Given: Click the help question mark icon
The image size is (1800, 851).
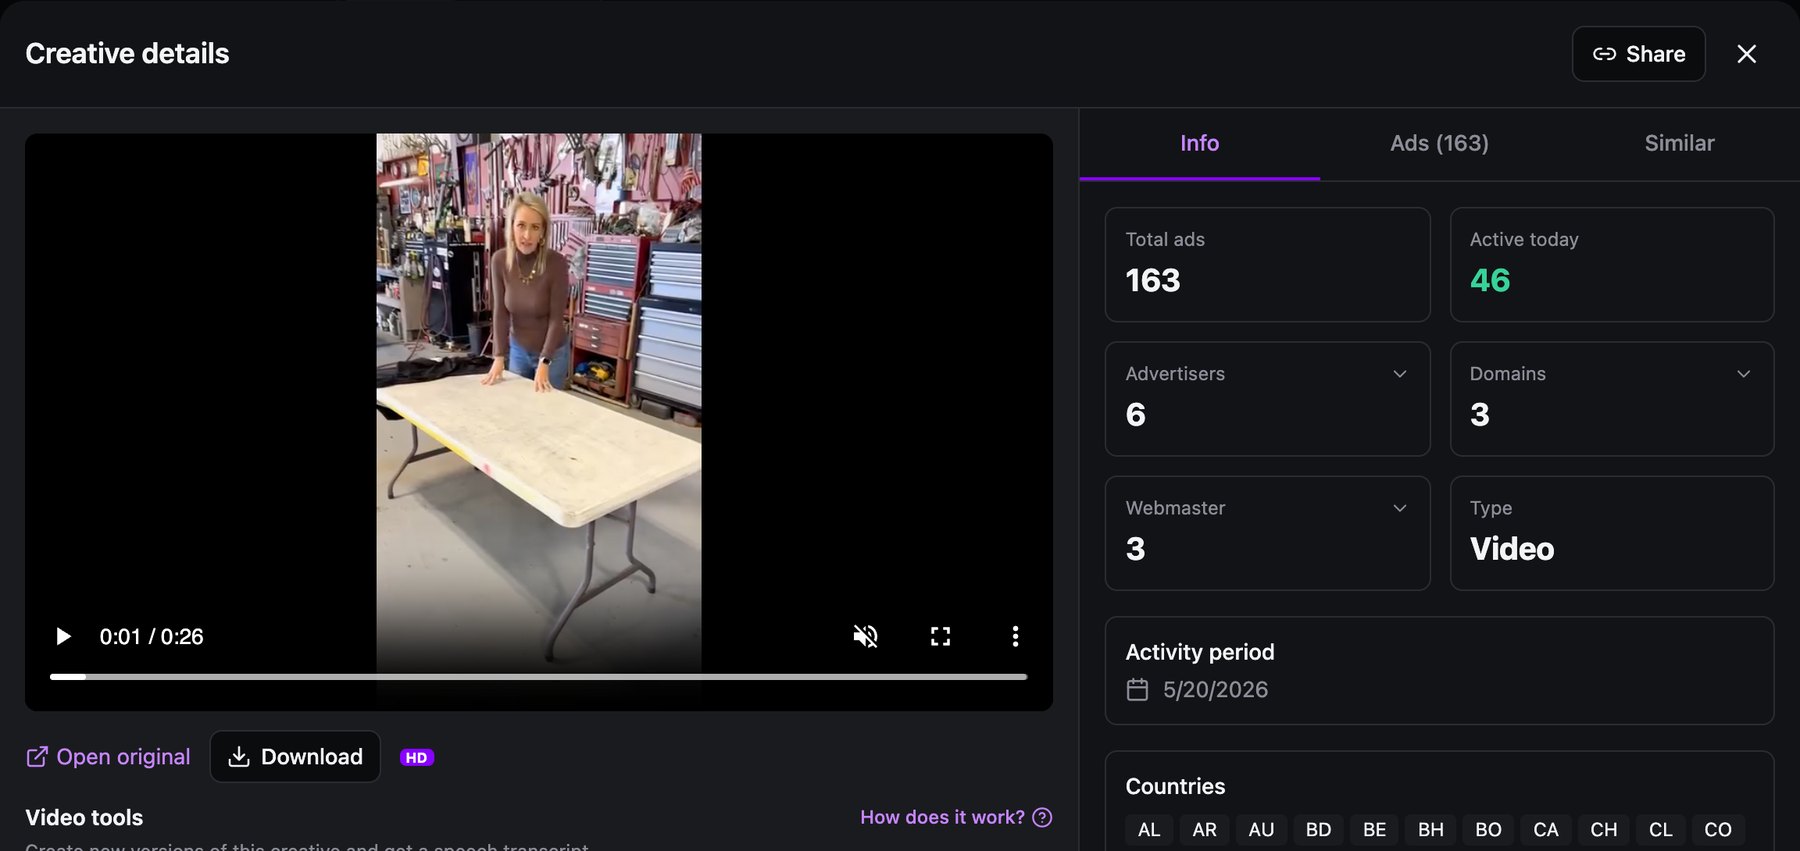Looking at the screenshot, I should 1042,817.
